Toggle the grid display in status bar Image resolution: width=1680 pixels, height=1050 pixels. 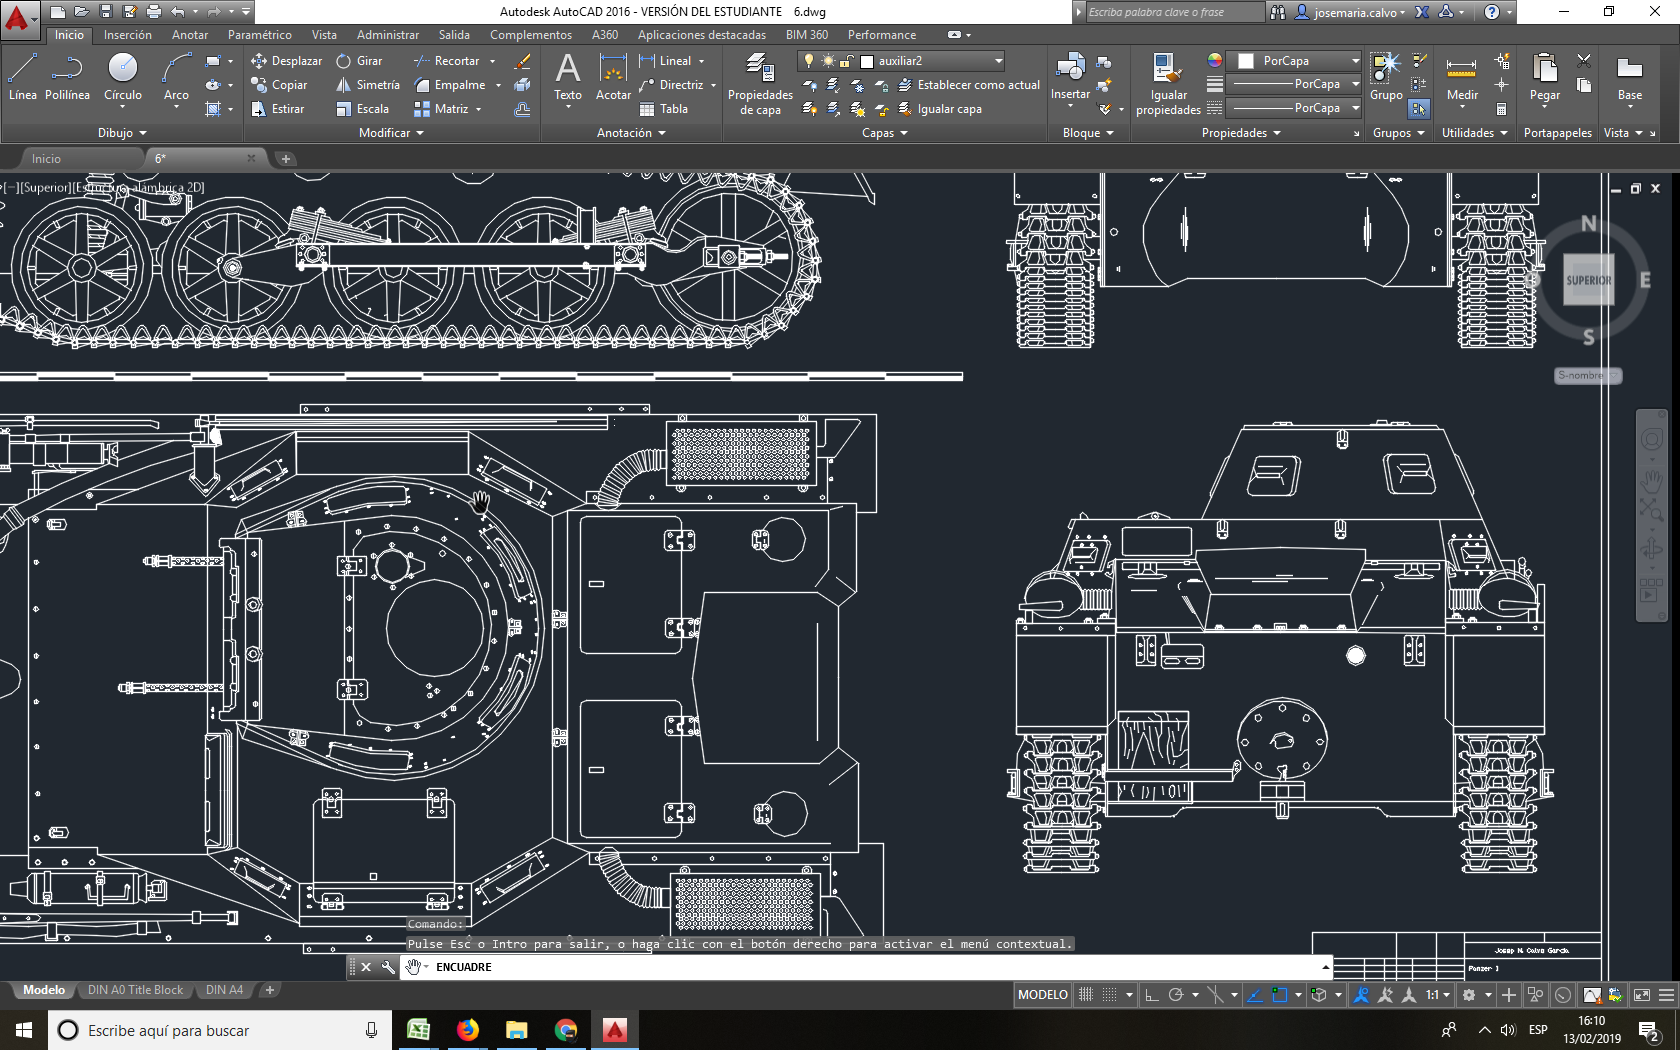click(x=1086, y=995)
